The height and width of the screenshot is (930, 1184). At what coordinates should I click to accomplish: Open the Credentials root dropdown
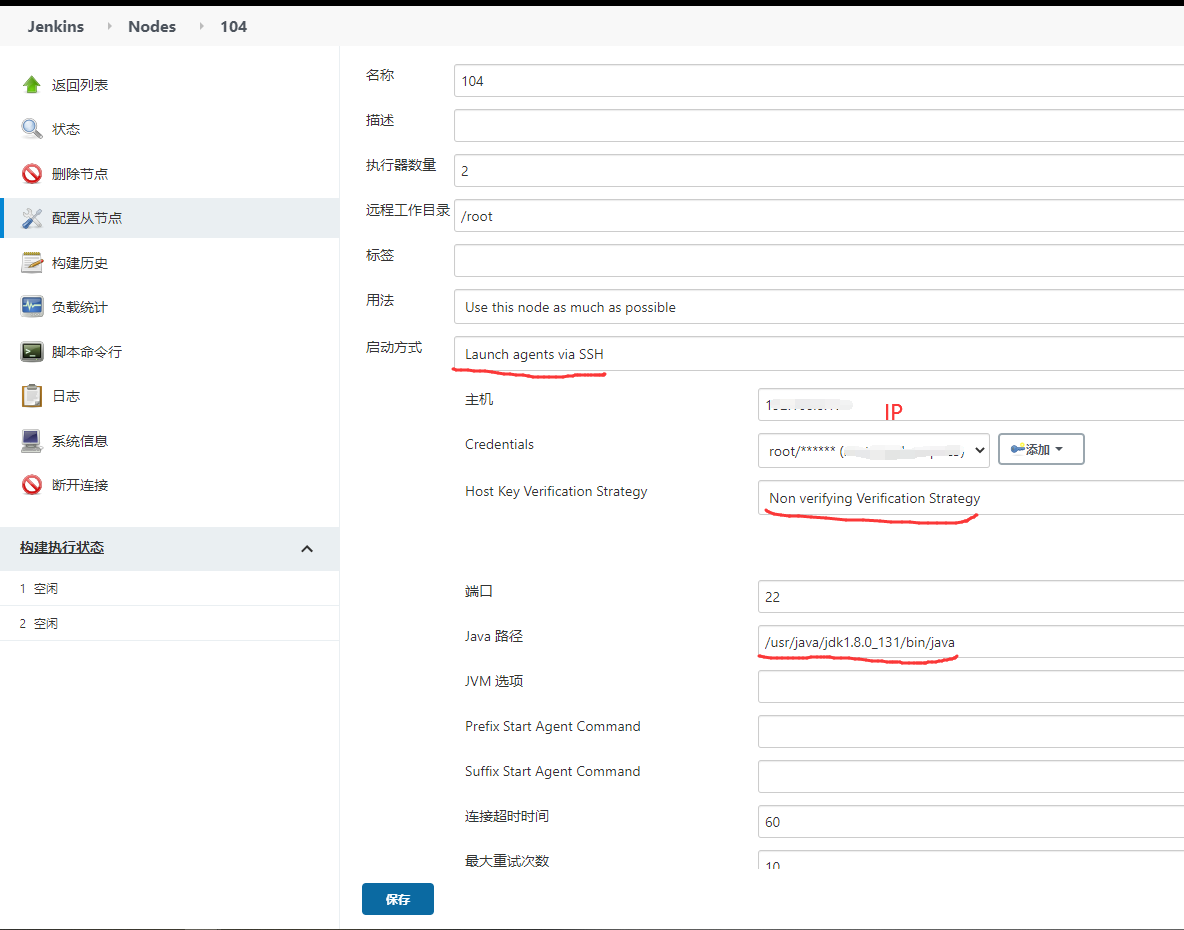(874, 451)
